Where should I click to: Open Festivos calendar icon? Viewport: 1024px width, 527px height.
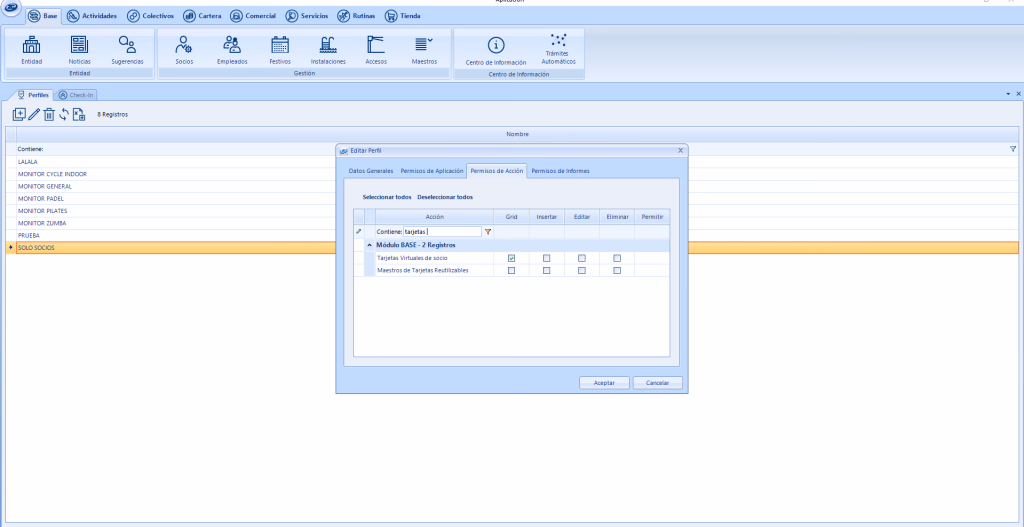(280, 48)
